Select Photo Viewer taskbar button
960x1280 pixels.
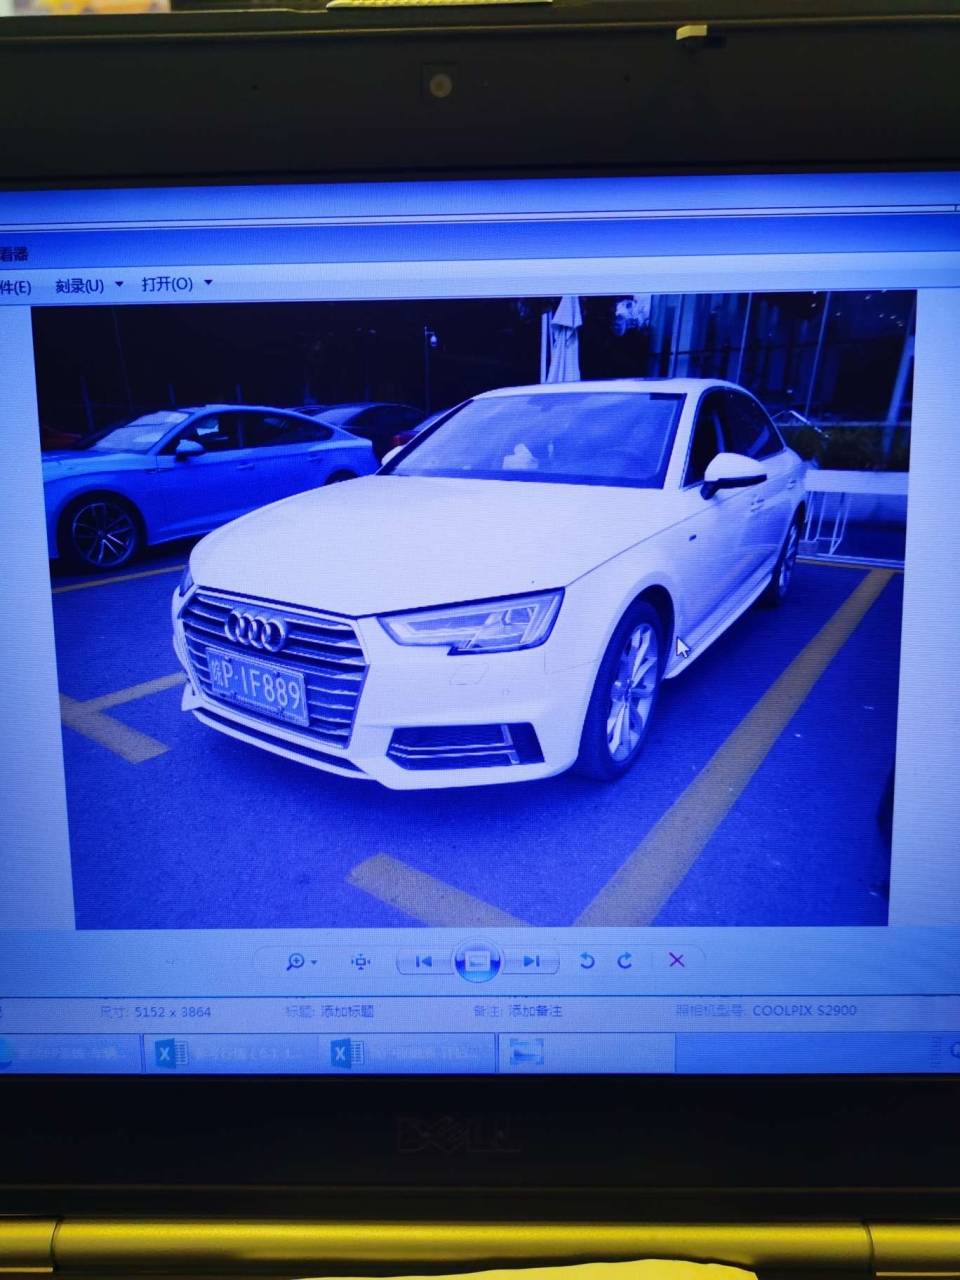[x=585, y=1052]
